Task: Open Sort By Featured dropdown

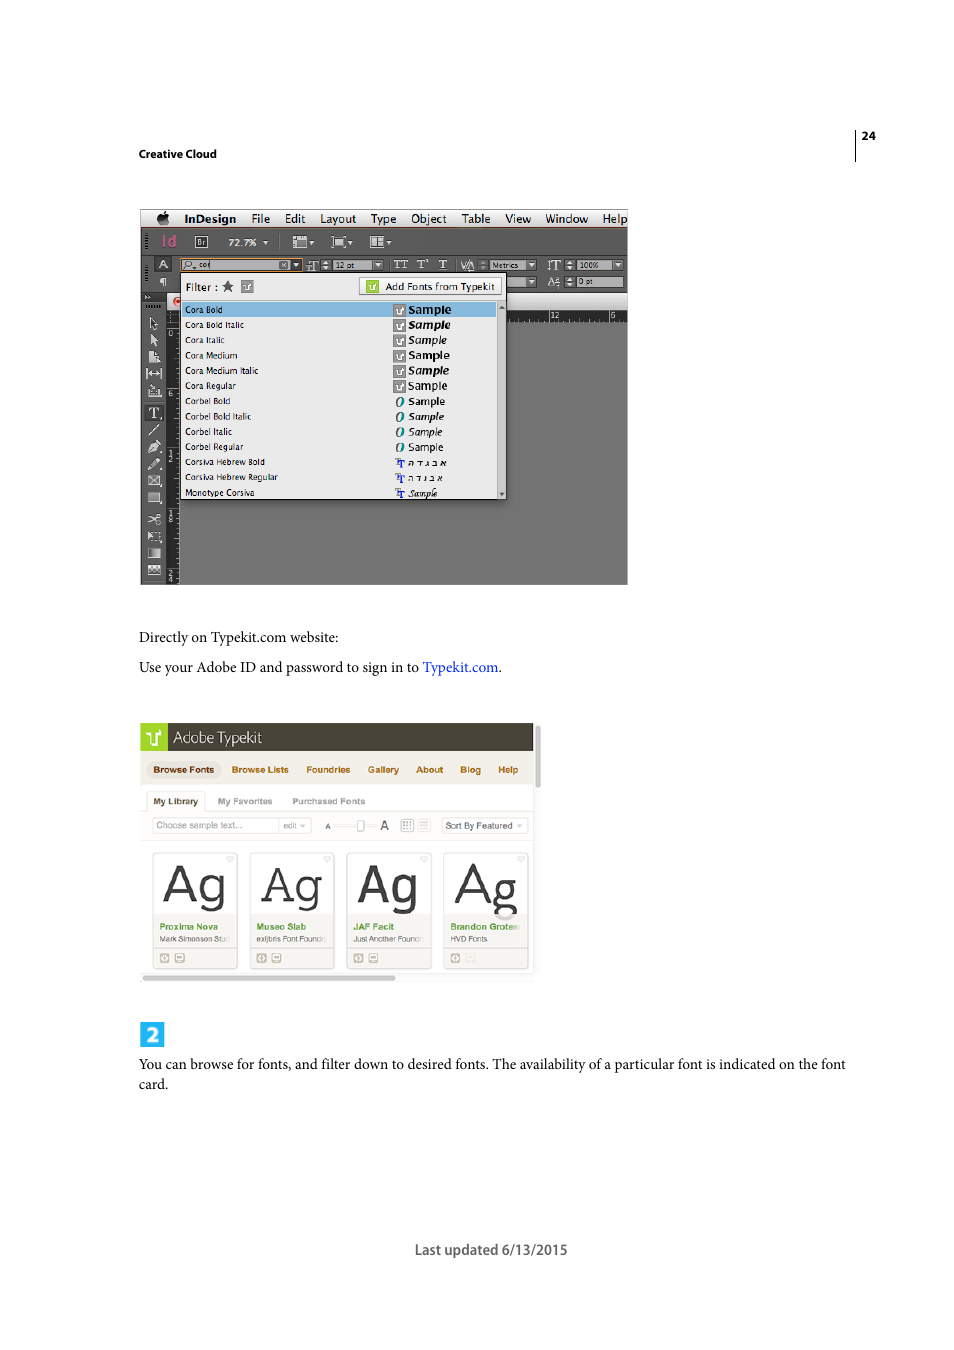Action: [485, 826]
